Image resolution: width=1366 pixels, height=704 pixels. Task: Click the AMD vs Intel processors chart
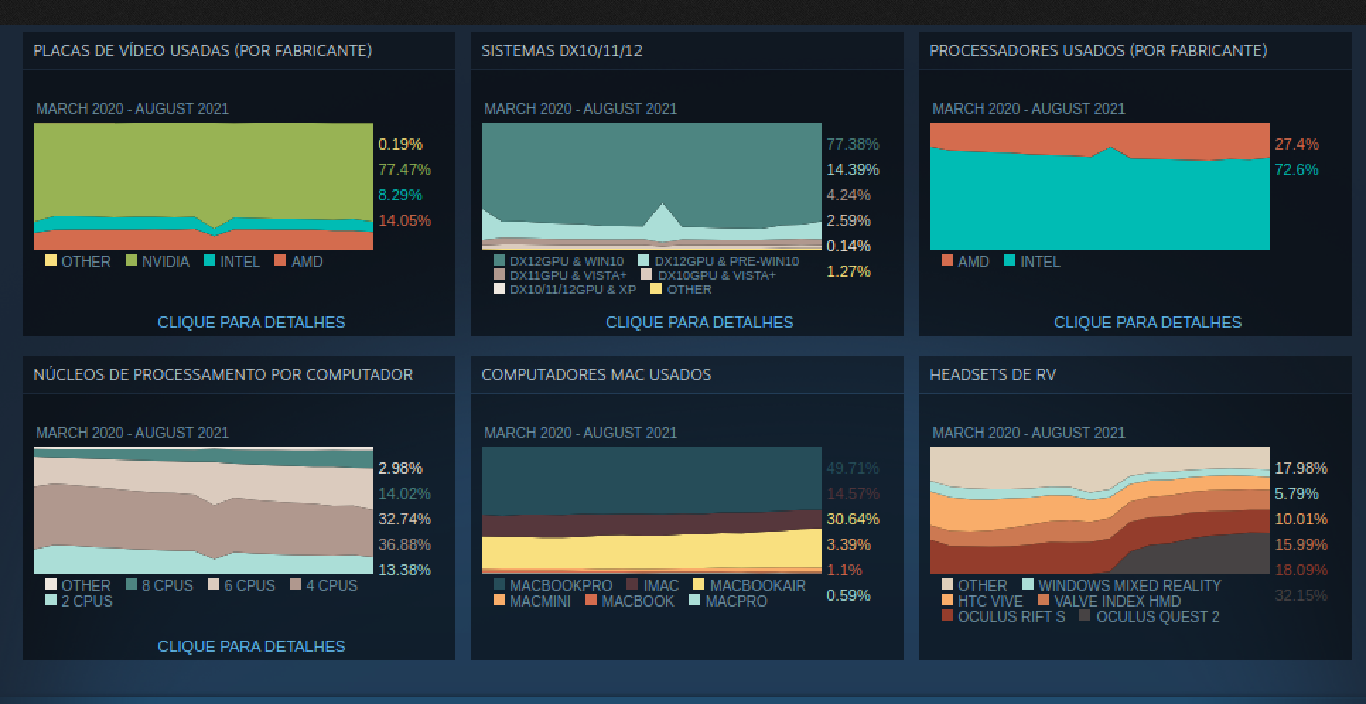(x=1099, y=187)
